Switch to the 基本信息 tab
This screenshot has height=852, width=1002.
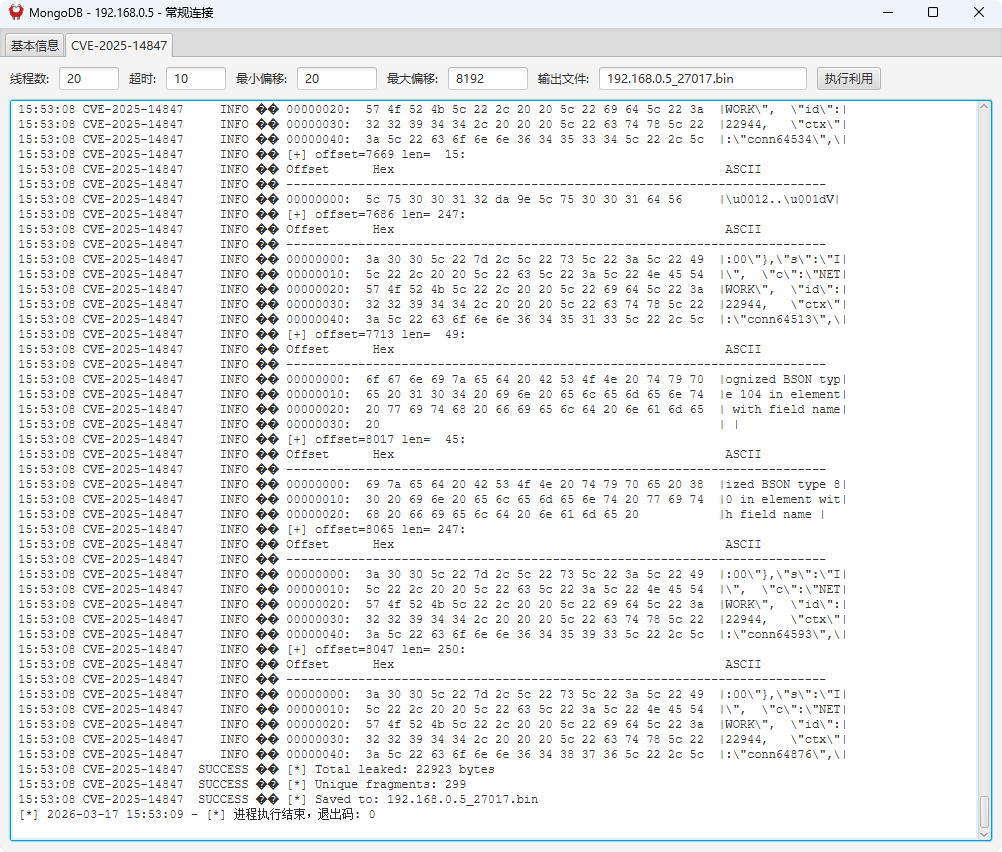point(35,45)
